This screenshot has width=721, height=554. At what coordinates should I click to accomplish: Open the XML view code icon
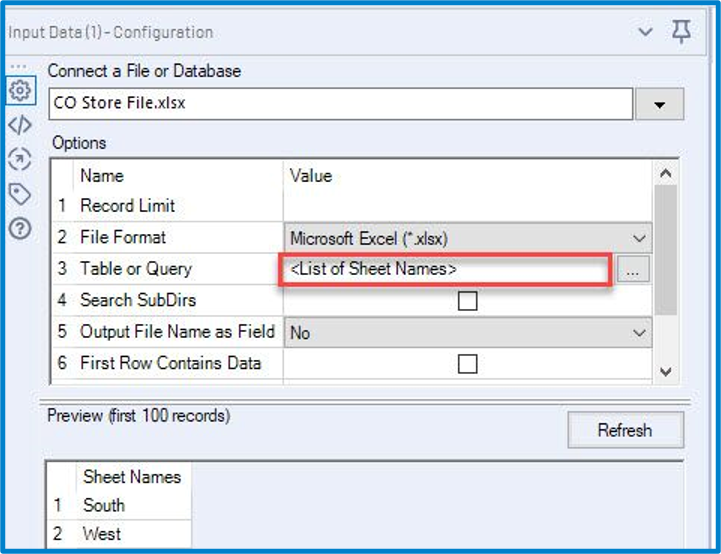20,125
